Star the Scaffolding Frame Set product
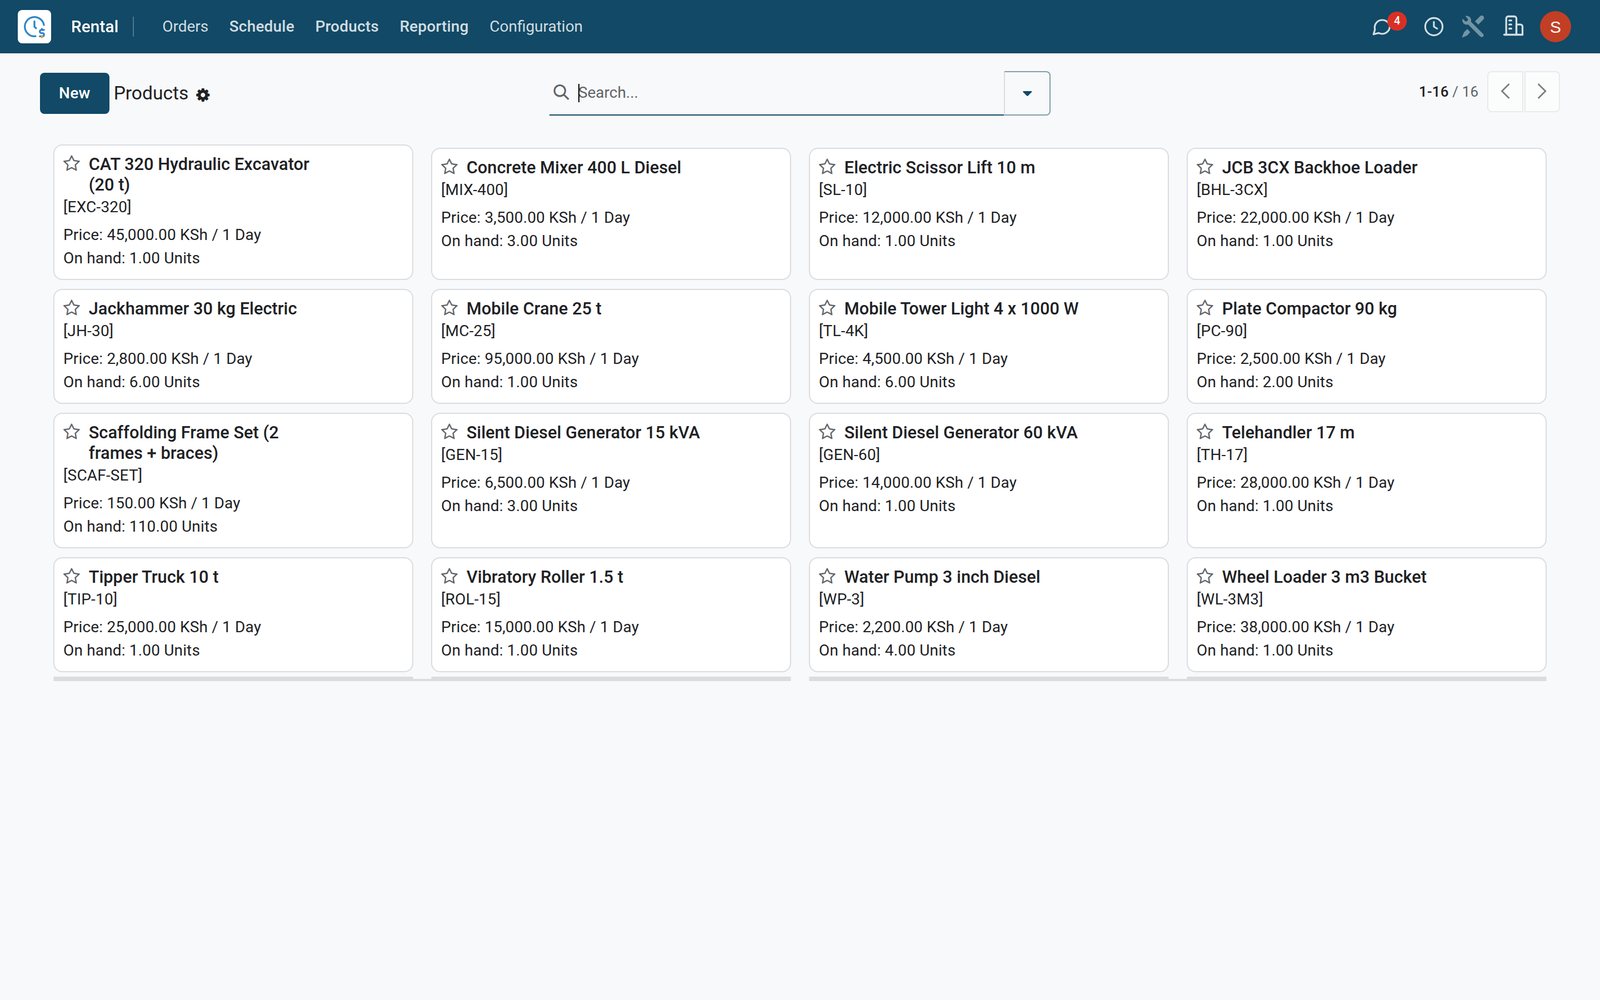The image size is (1600, 1000). tap(72, 432)
